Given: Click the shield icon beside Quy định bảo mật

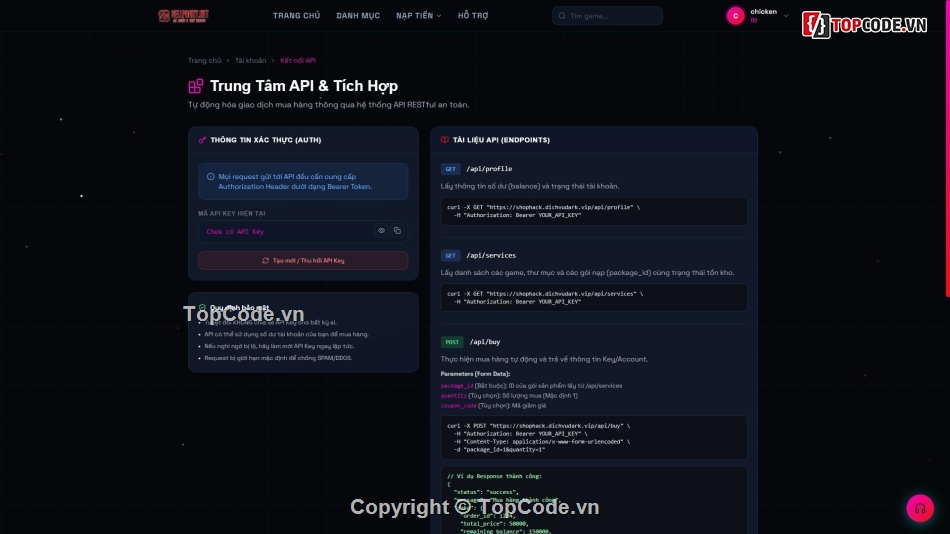Looking at the screenshot, I should click(202, 308).
